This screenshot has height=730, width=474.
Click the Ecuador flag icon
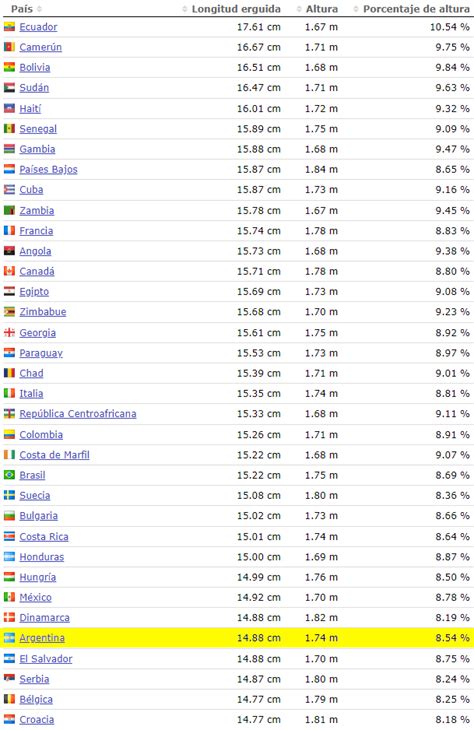point(9,27)
